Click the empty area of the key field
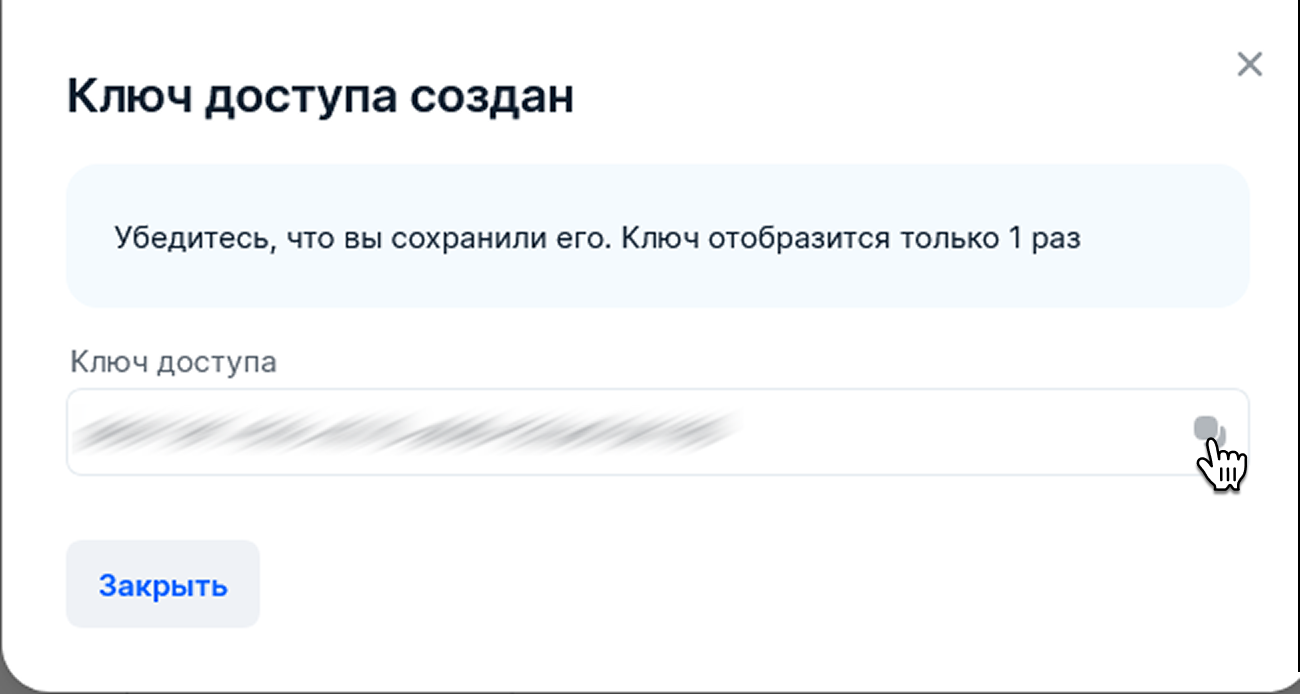The height and width of the screenshot is (694, 1300). pyautogui.click(x=960, y=432)
